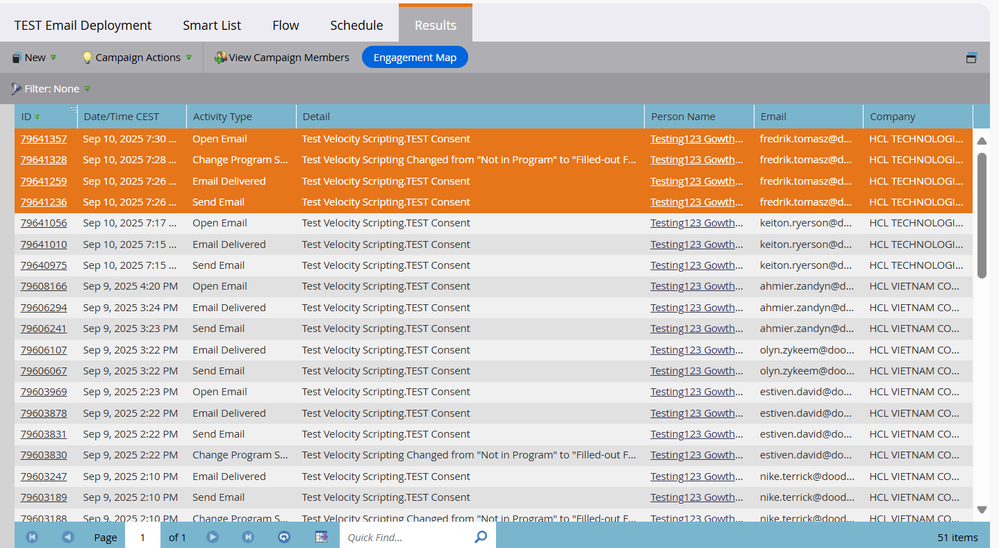
Task: Click the lightbulb Campaign Actions icon
Action: click(x=87, y=57)
